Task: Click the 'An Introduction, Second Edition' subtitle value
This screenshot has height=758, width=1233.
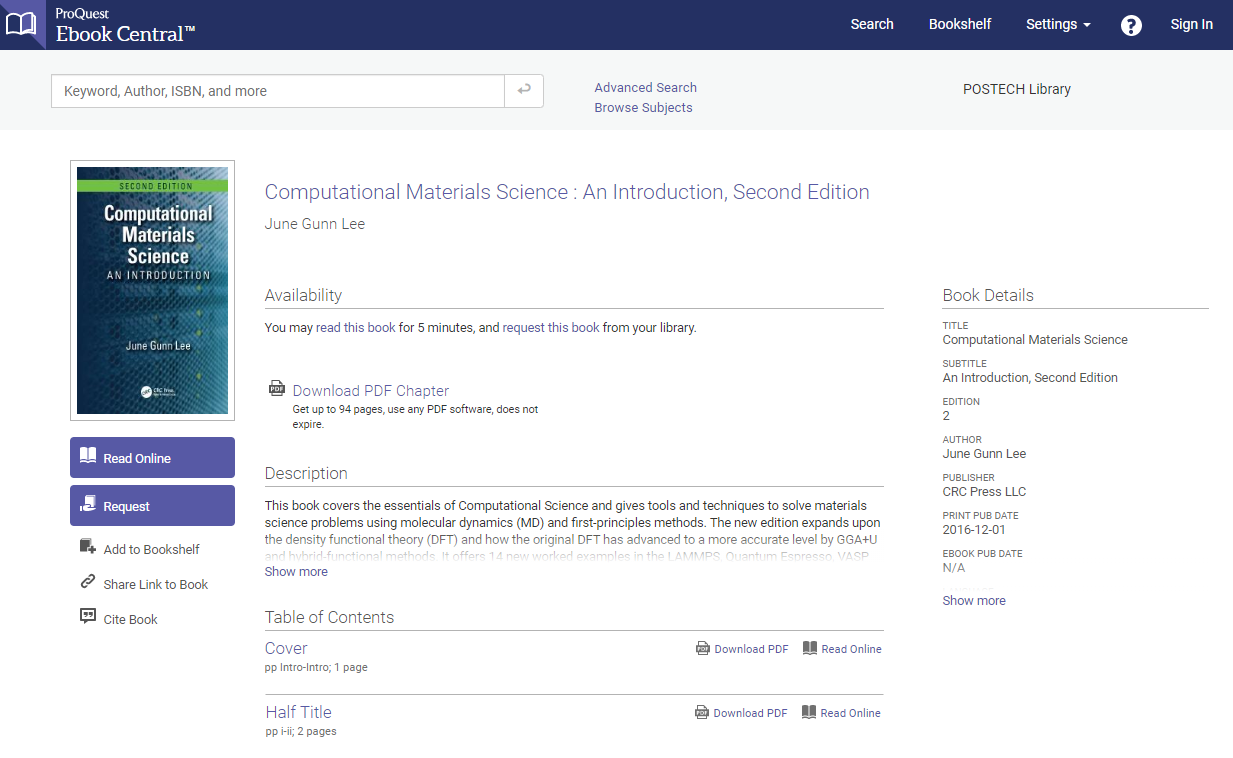Action: tap(1030, 377)
